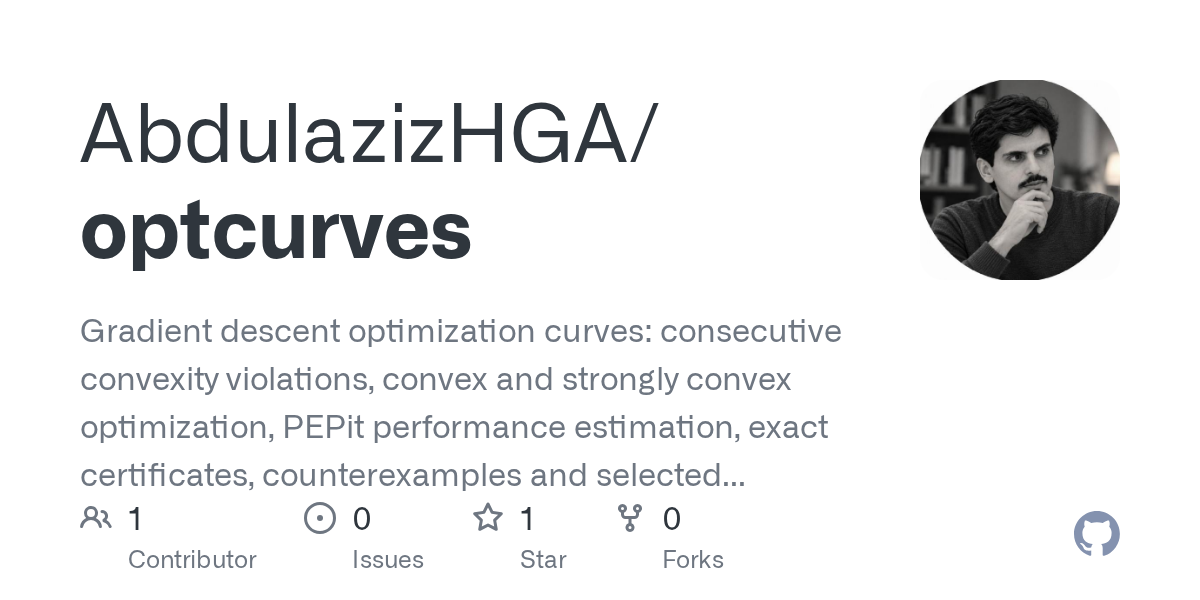Open the AbdulazizHGA owner name
1200x600 pixels.
click(x=367, y=133)
